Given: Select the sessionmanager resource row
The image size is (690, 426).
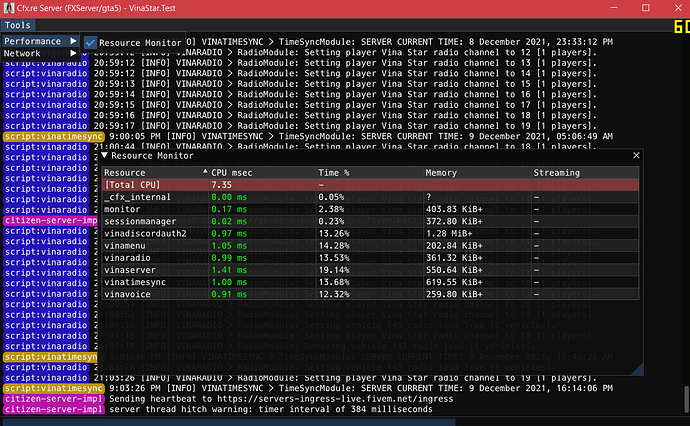Looking at the screenshot, I should coord(370,221).
